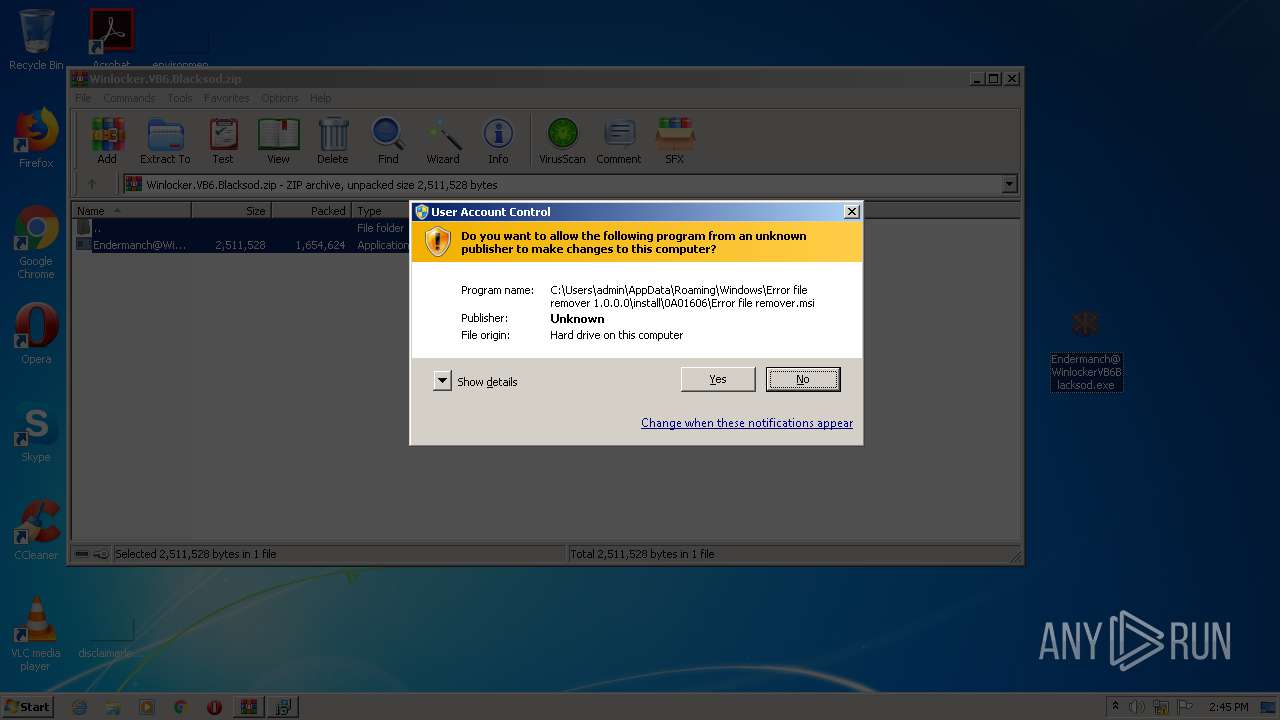Sort by Size column header

coord(231,211)
